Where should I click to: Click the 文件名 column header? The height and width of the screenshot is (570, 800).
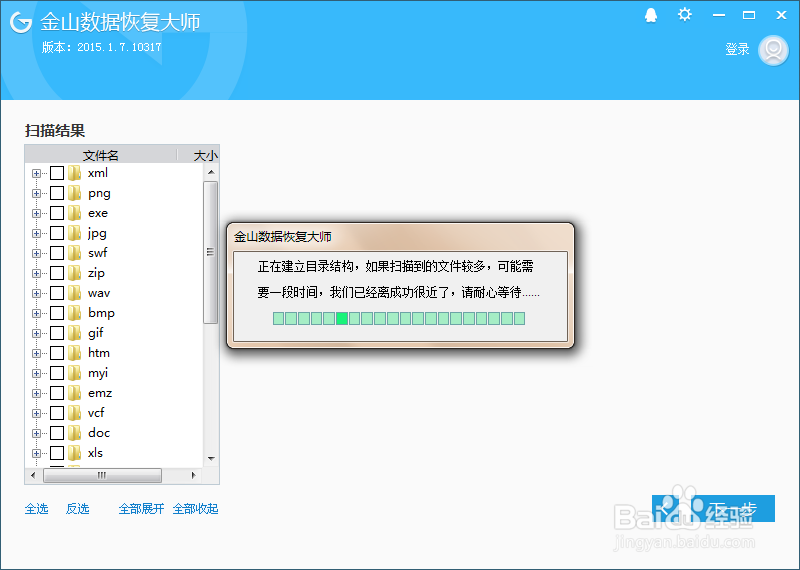click(101, 155)
